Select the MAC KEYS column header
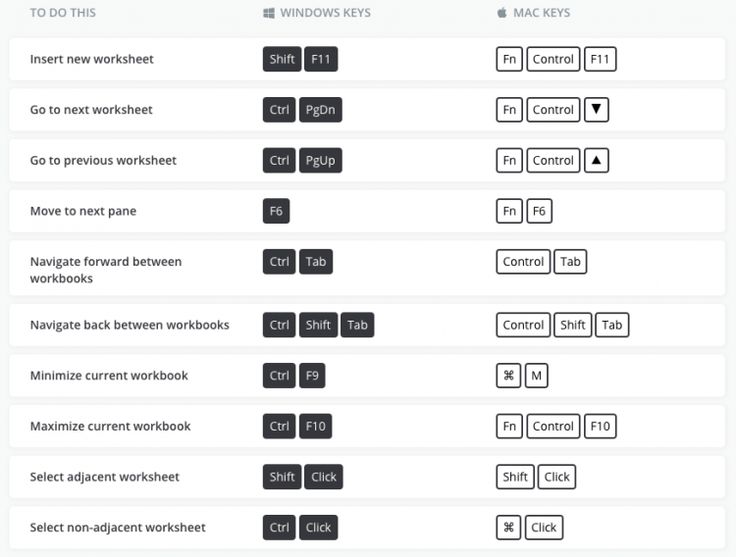This screenshot has height=557, width=736. point(542,13)
